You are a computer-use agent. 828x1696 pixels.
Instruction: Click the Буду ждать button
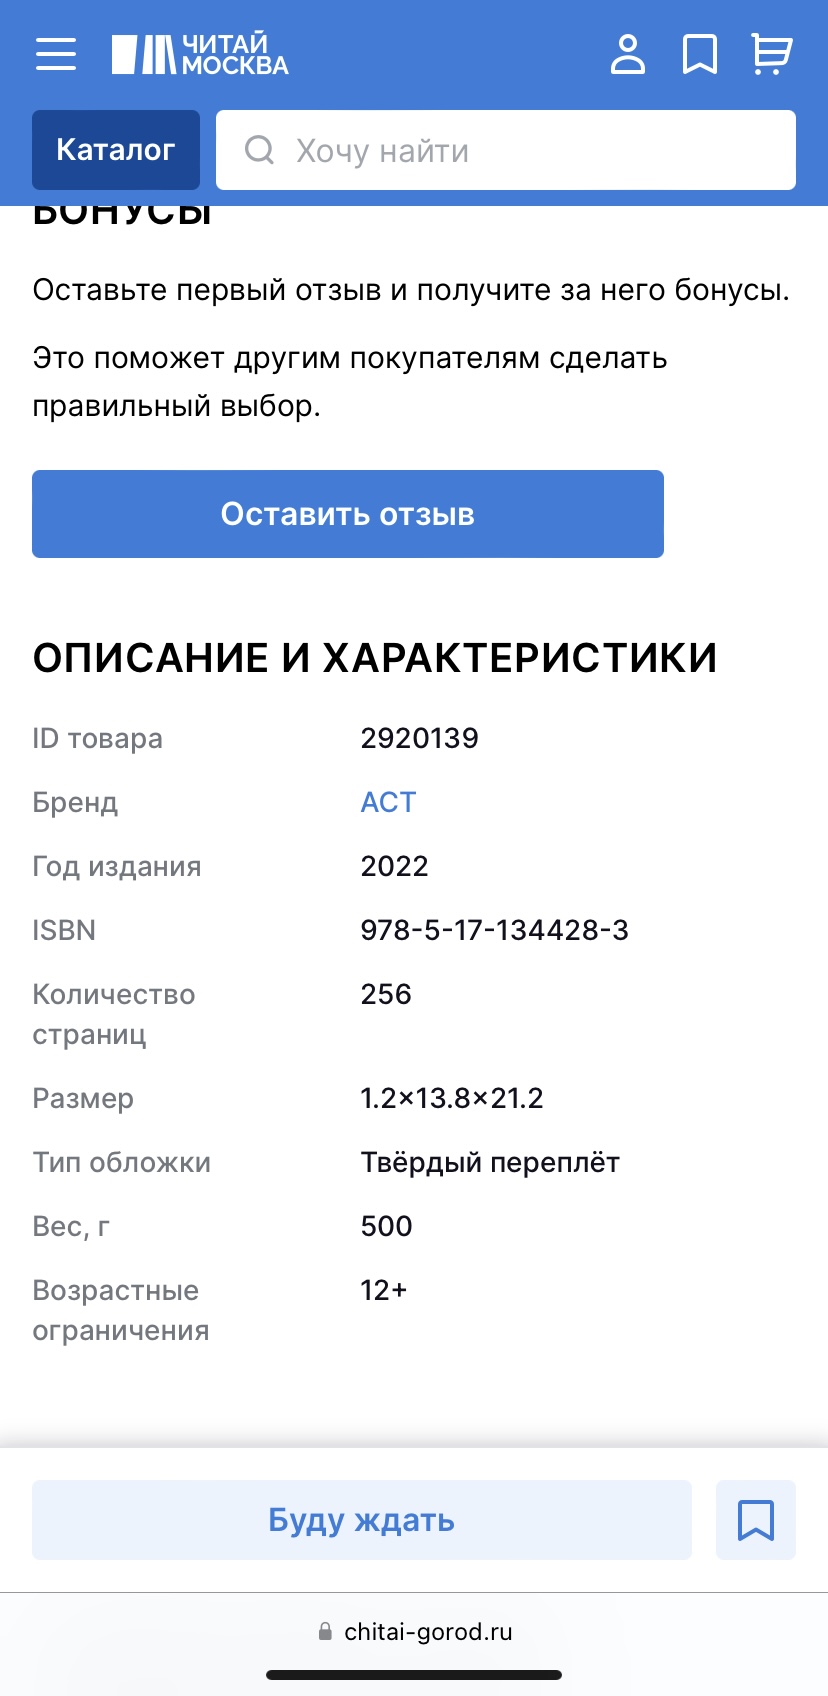pos(362,1520)
